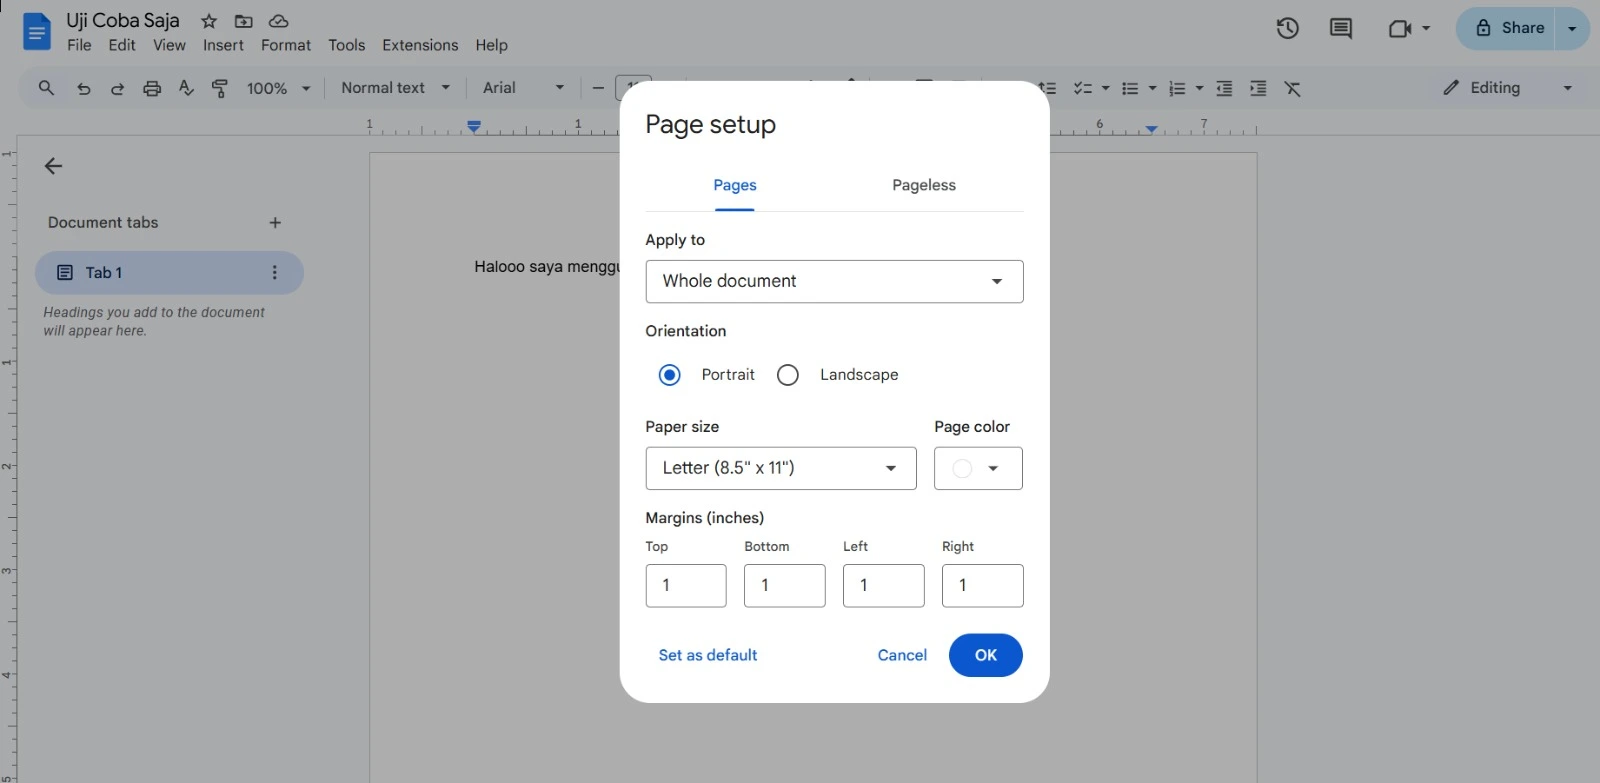Click Set as default link

pos(707,655)
